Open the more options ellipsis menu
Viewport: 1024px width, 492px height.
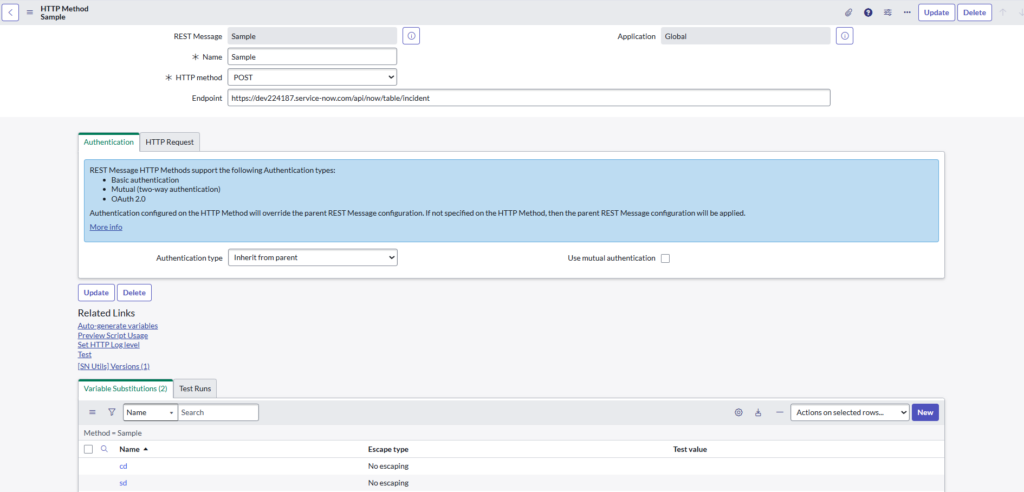[x=906, y=13]
